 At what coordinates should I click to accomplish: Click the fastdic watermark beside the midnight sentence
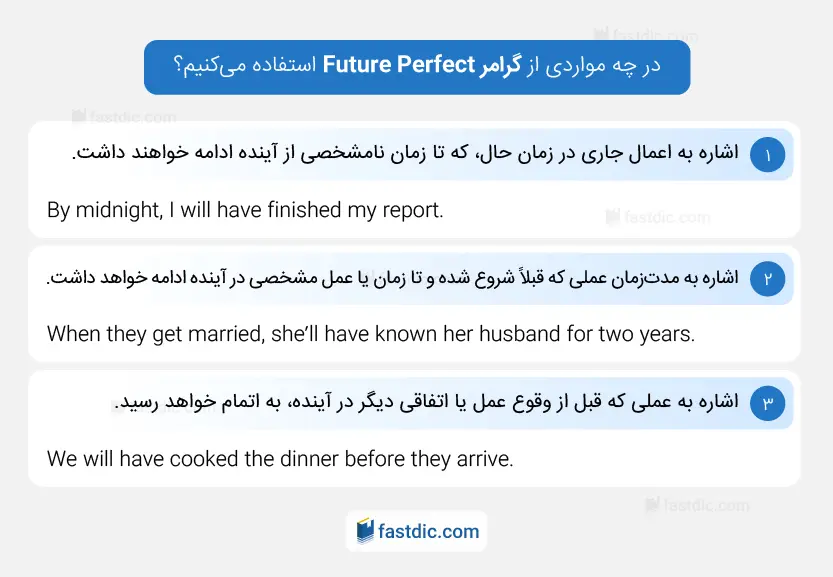[658, 217]
